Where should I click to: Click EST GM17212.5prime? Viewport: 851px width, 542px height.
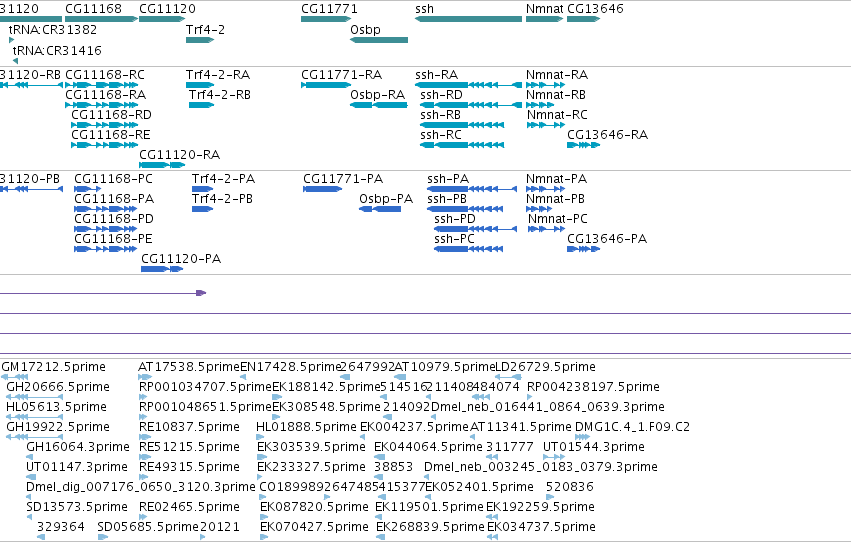[x=54, y=367]
